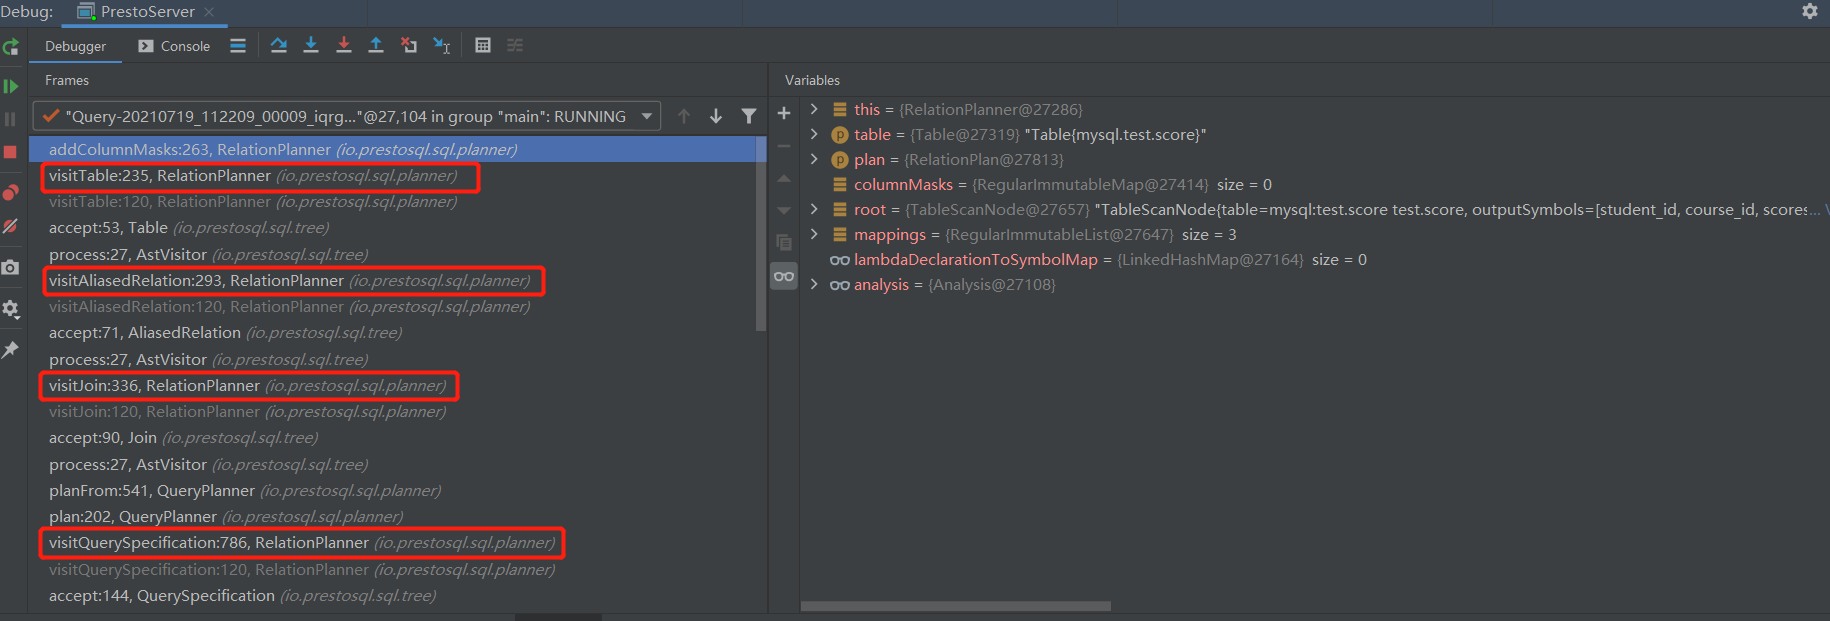Go to next frame with down arrow

(716, 116)
